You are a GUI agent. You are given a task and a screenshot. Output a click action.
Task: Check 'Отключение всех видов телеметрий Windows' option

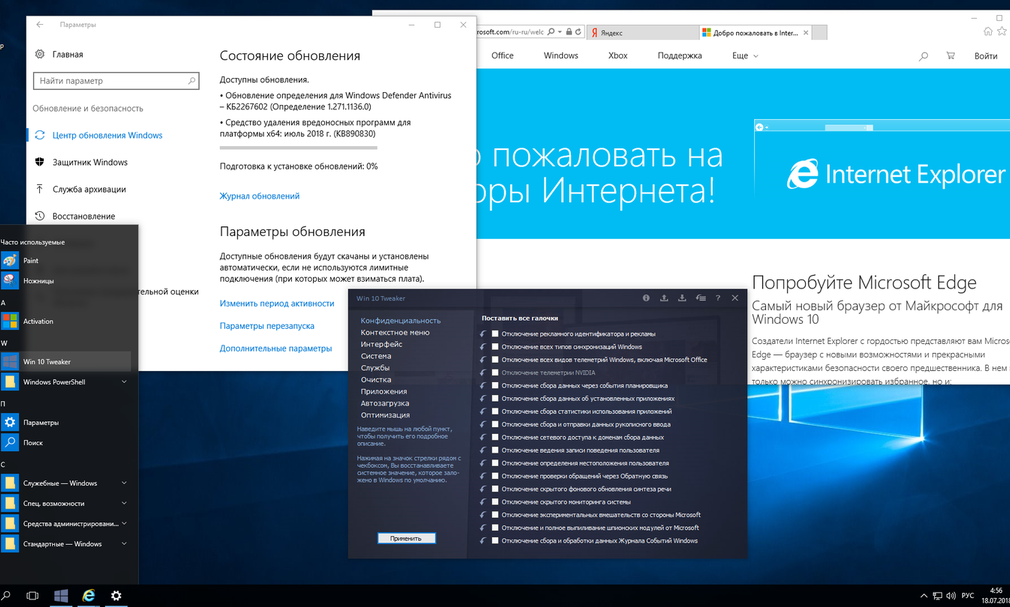click(x=495, y=360)
